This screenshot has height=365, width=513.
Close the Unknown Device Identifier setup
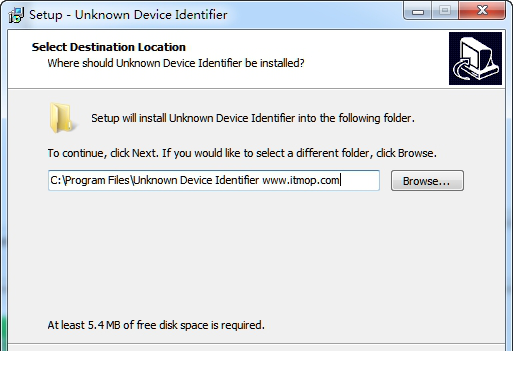[482, 11]
